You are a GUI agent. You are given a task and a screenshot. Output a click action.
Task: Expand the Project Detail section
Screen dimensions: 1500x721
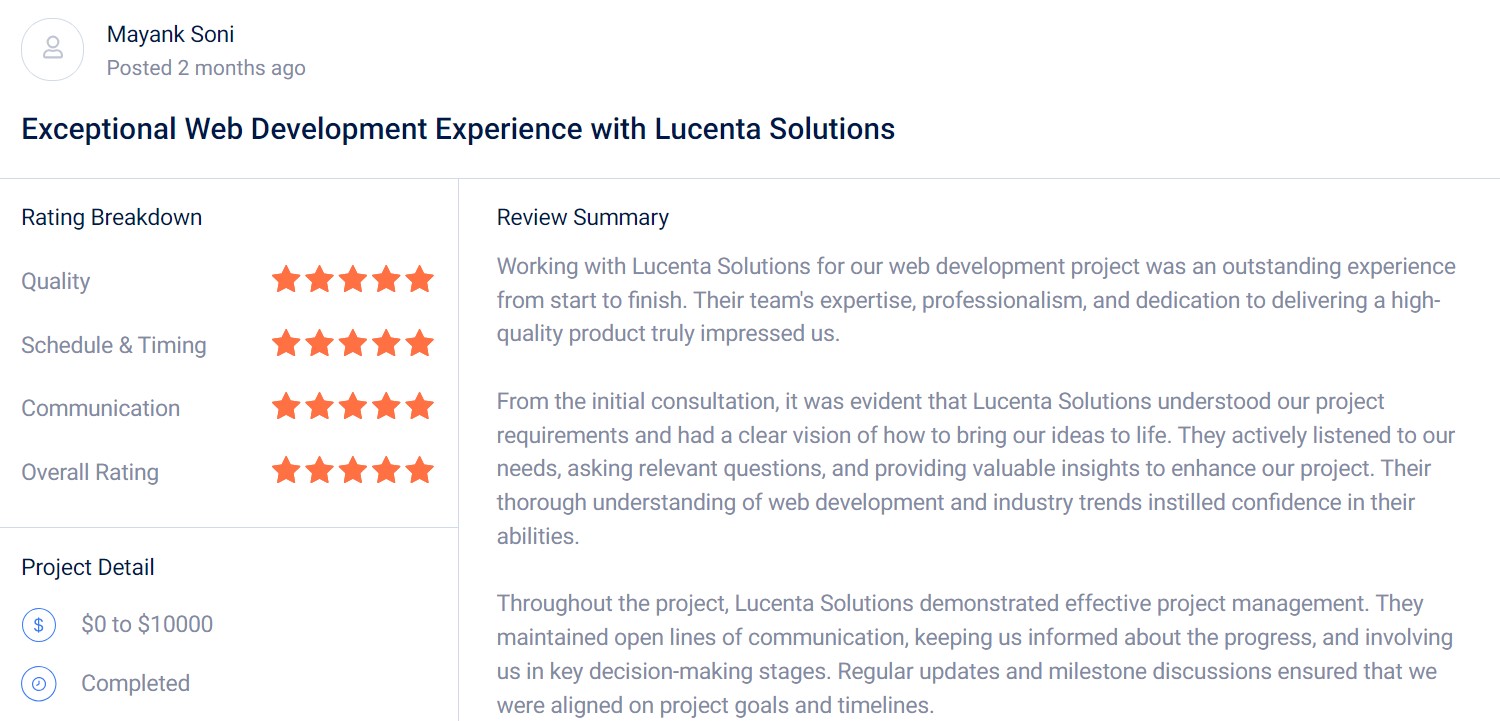click(88, 567)
